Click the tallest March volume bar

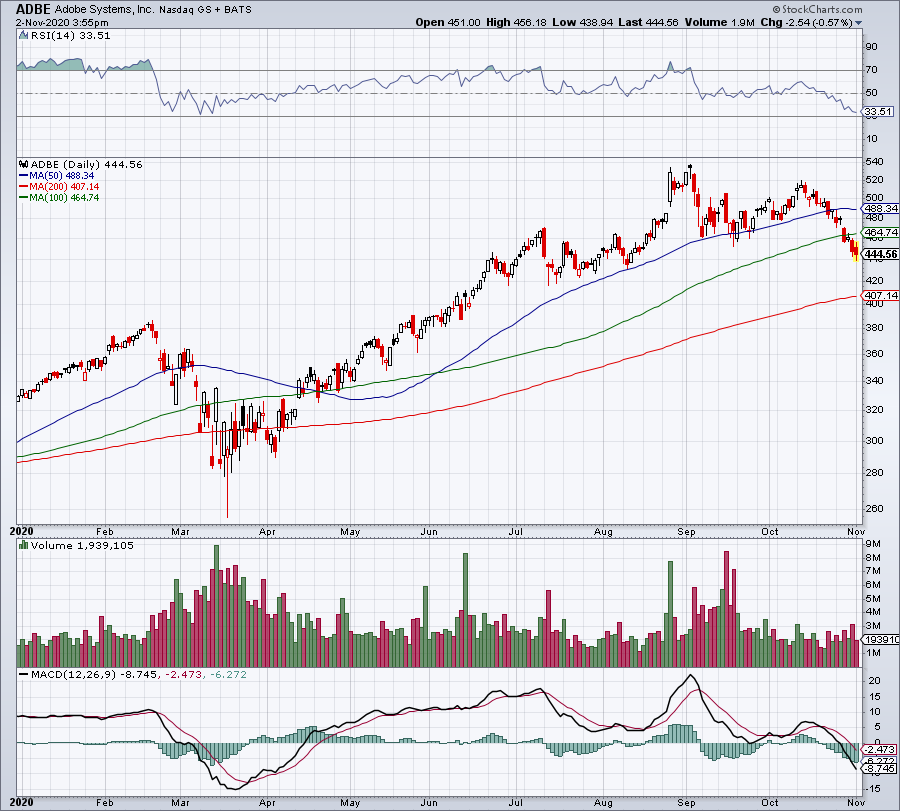216,606
